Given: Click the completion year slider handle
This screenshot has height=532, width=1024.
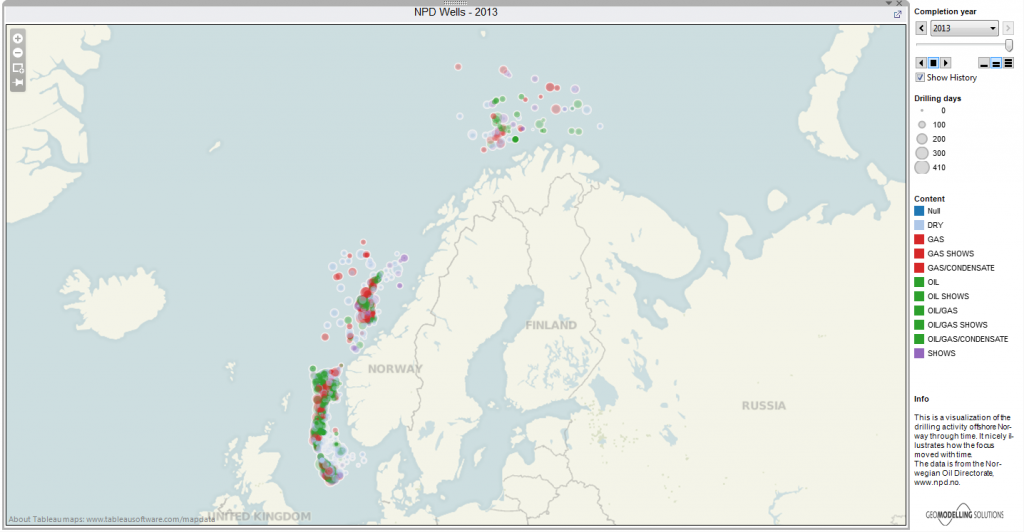Looking at the screenshot, I should [1008, 45].
